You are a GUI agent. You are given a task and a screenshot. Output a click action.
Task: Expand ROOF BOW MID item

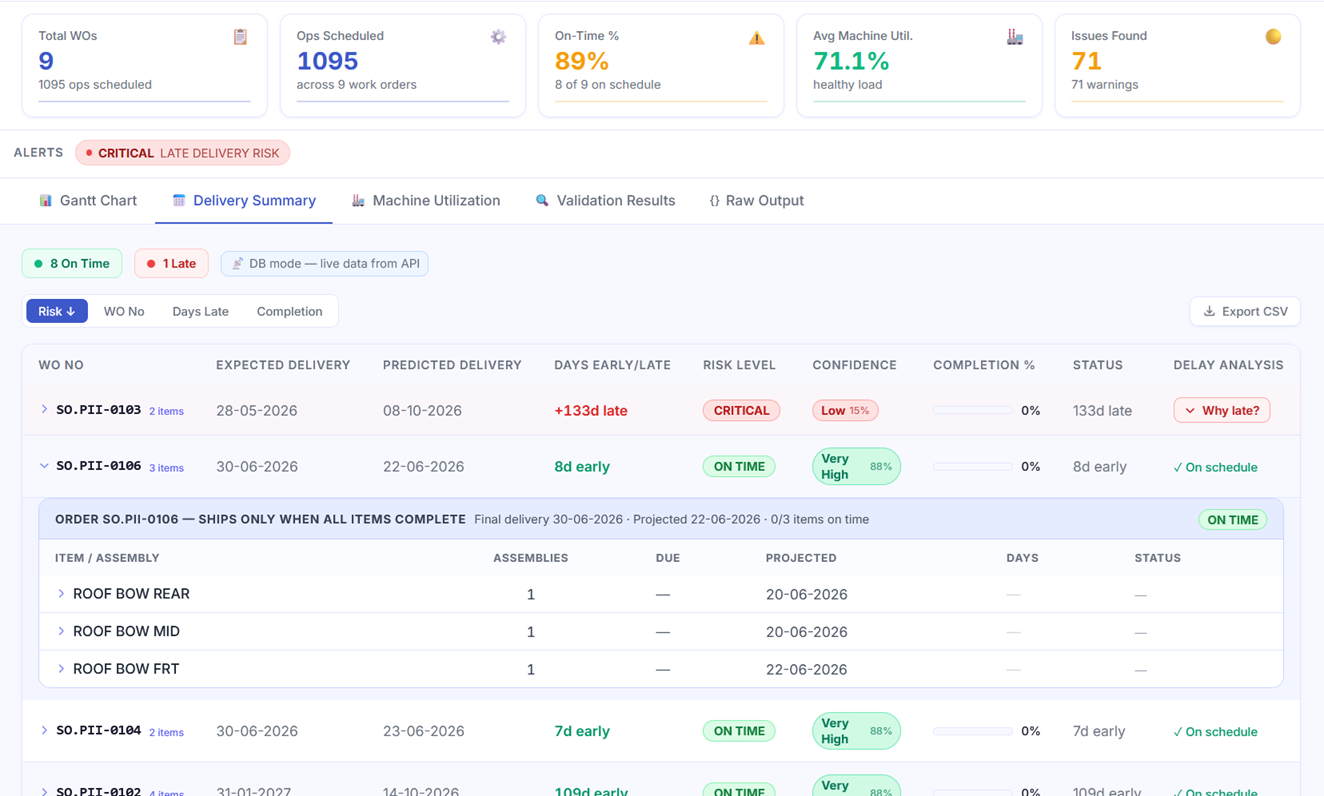(x=61, y=631)
